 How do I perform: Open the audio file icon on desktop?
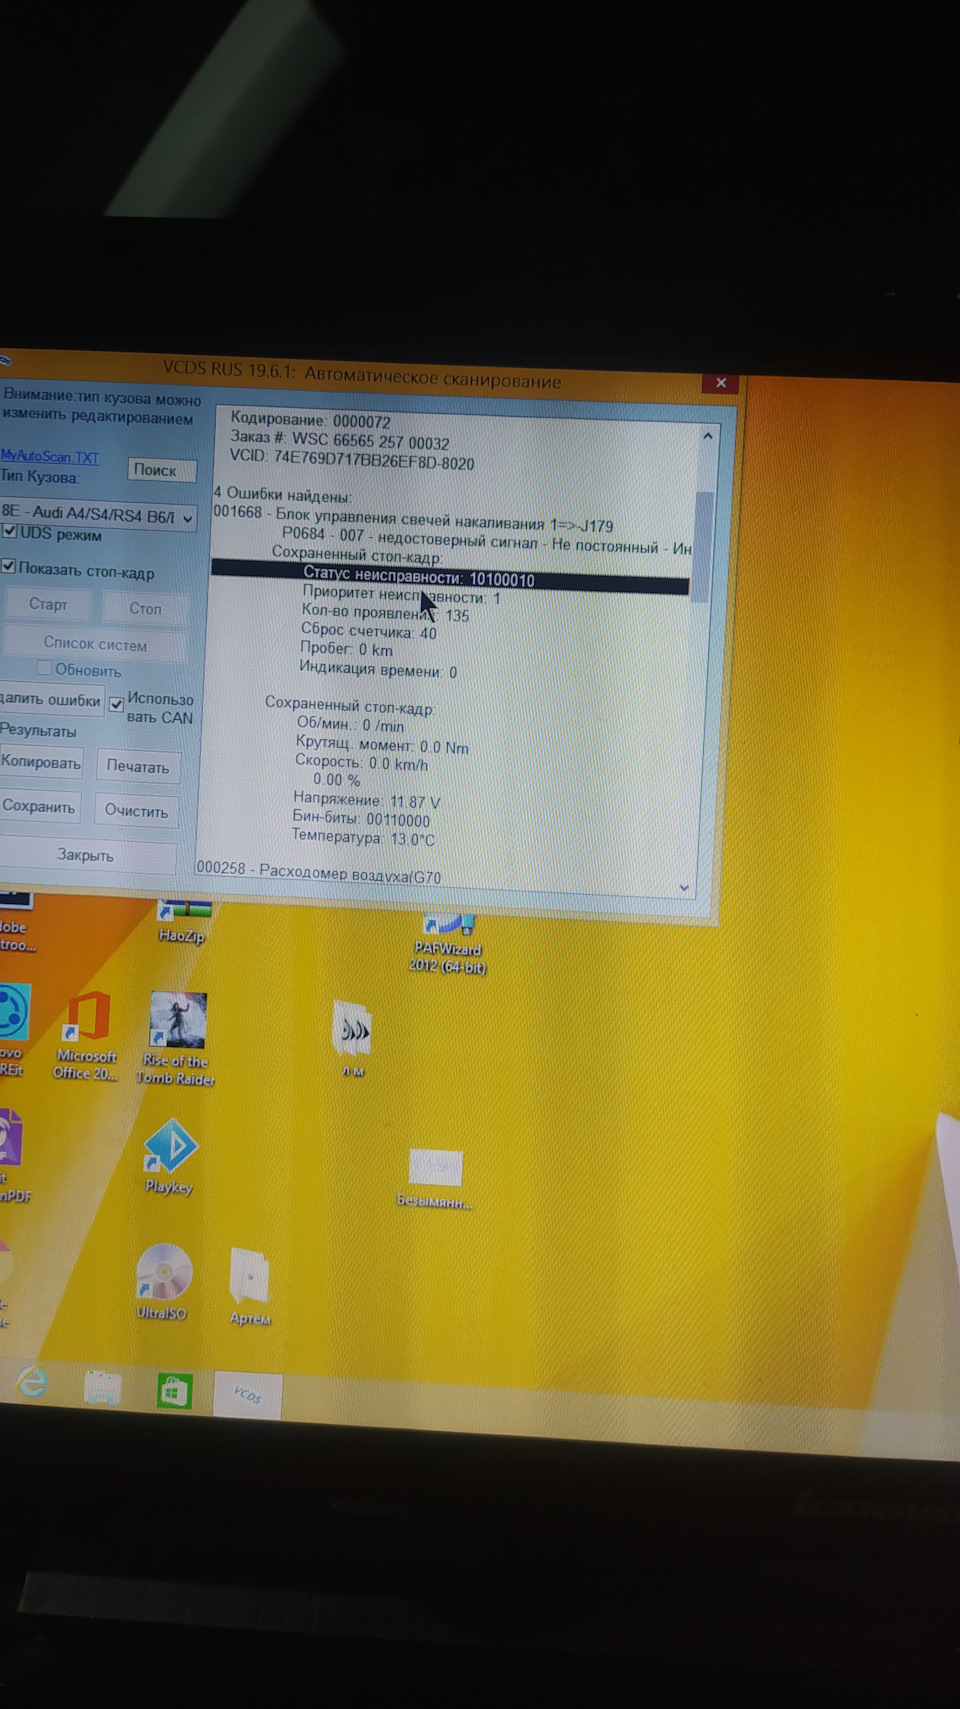(353, 1038)
